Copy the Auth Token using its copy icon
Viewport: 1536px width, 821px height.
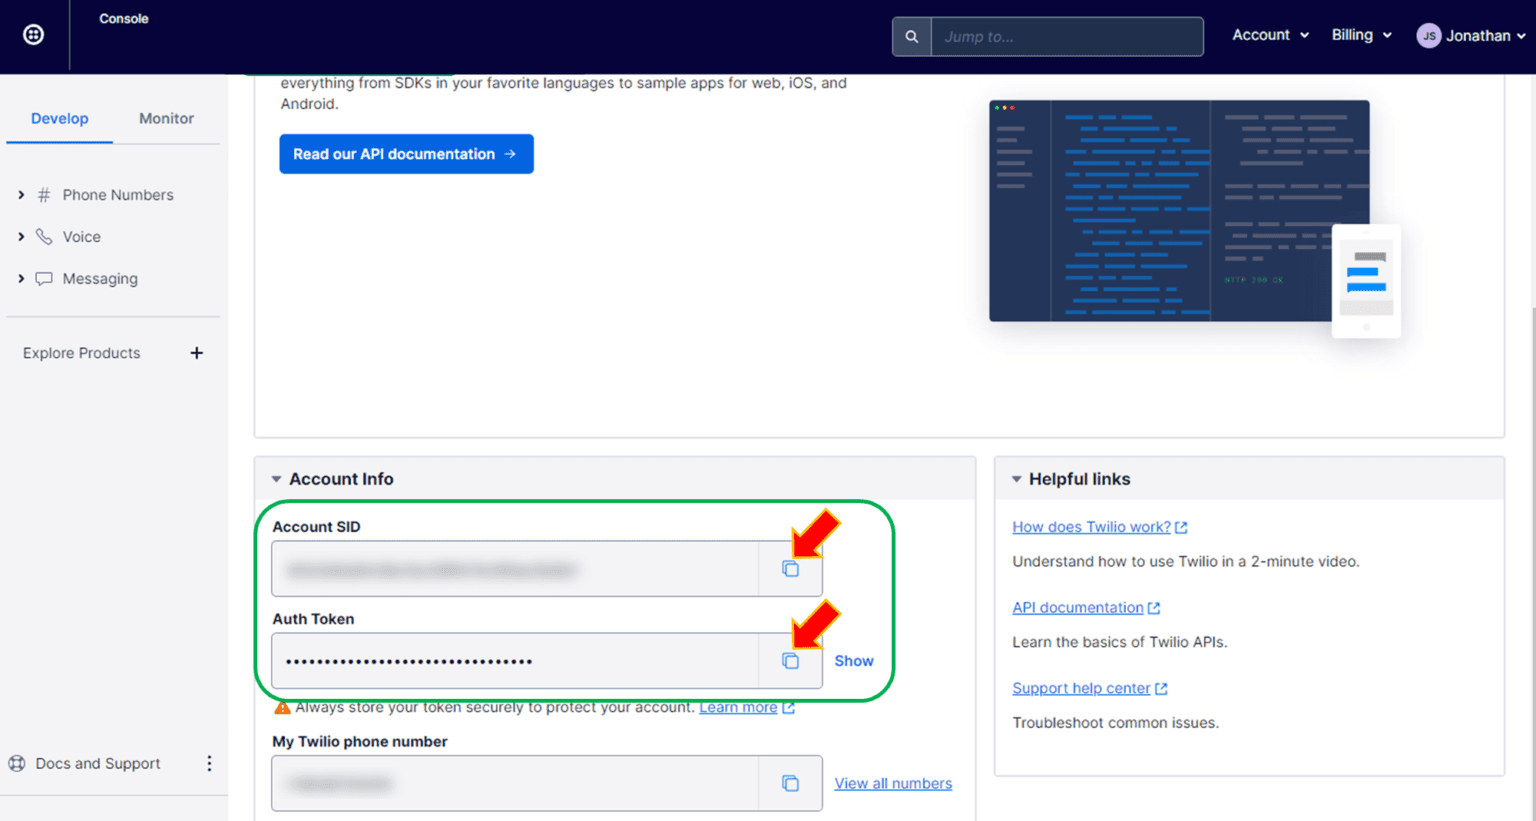pos(791,660)
